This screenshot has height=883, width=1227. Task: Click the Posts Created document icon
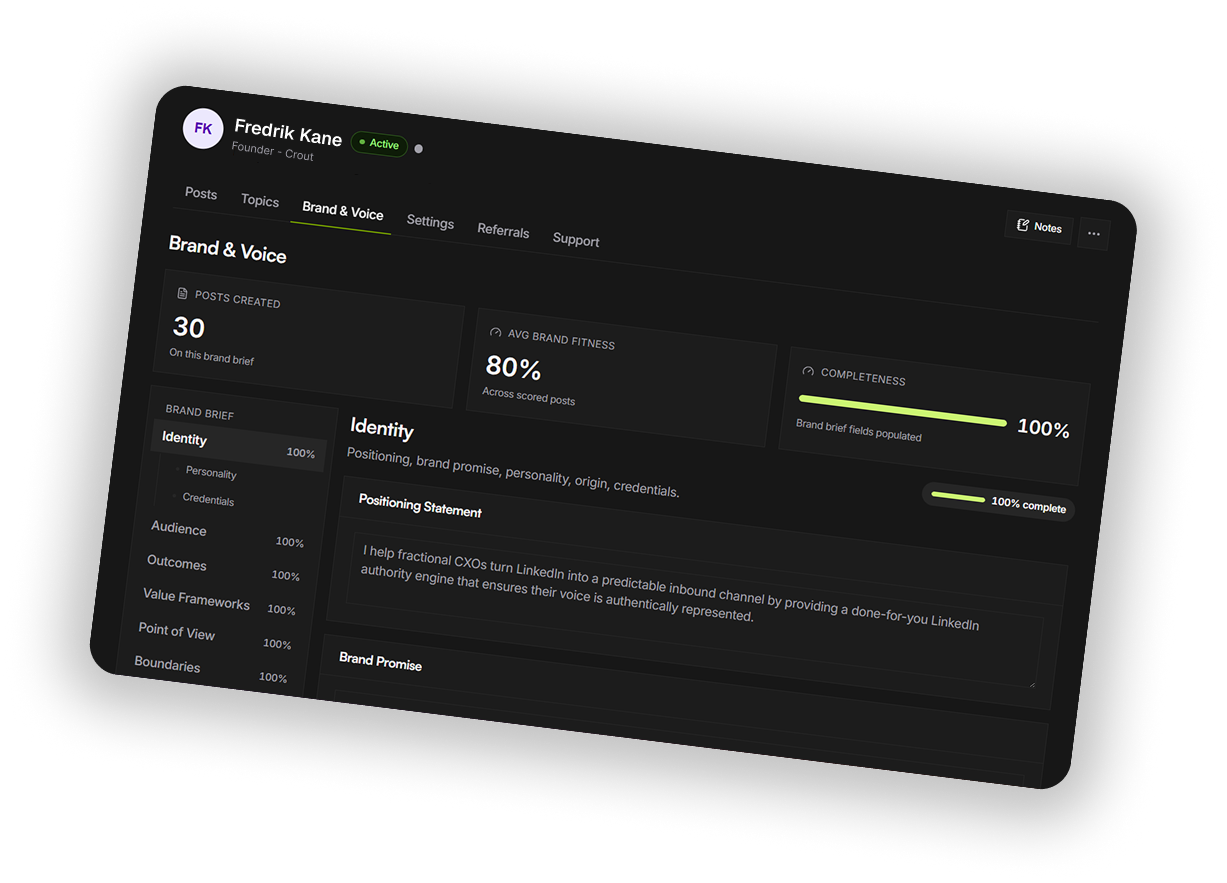[182, 294]
